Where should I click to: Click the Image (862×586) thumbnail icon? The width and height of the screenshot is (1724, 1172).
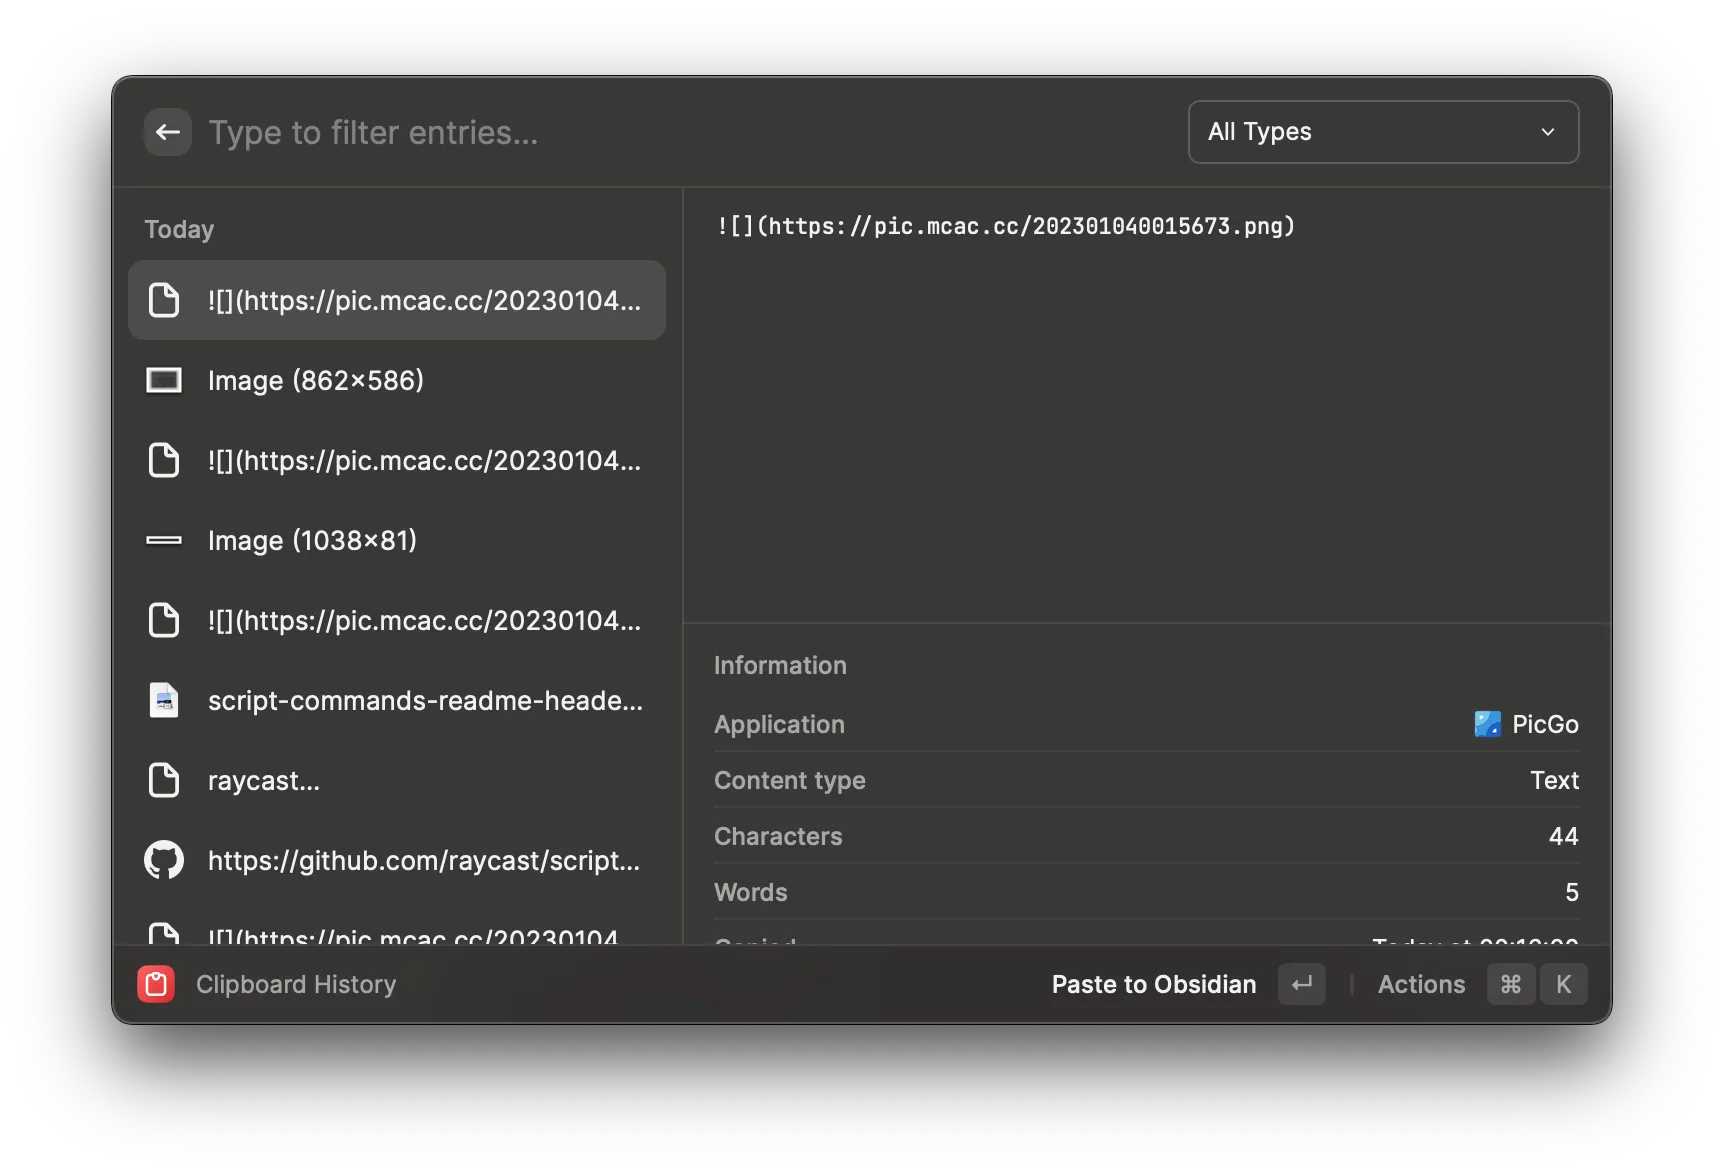coord(164,380)
